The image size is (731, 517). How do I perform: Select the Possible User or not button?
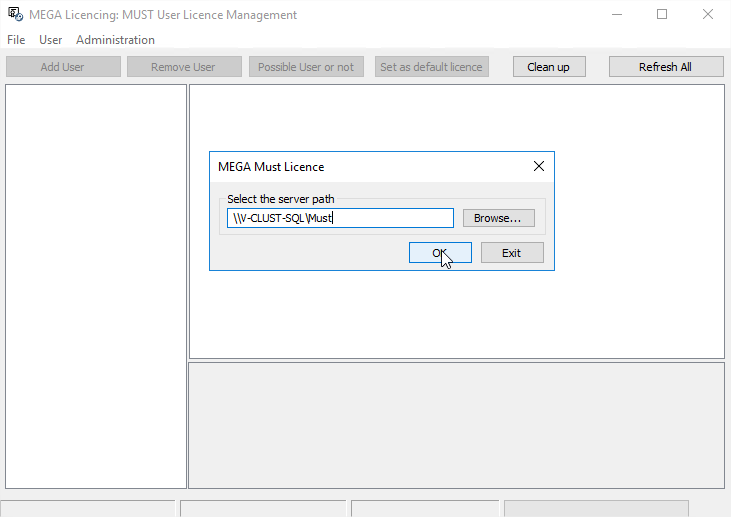[306, 67]
